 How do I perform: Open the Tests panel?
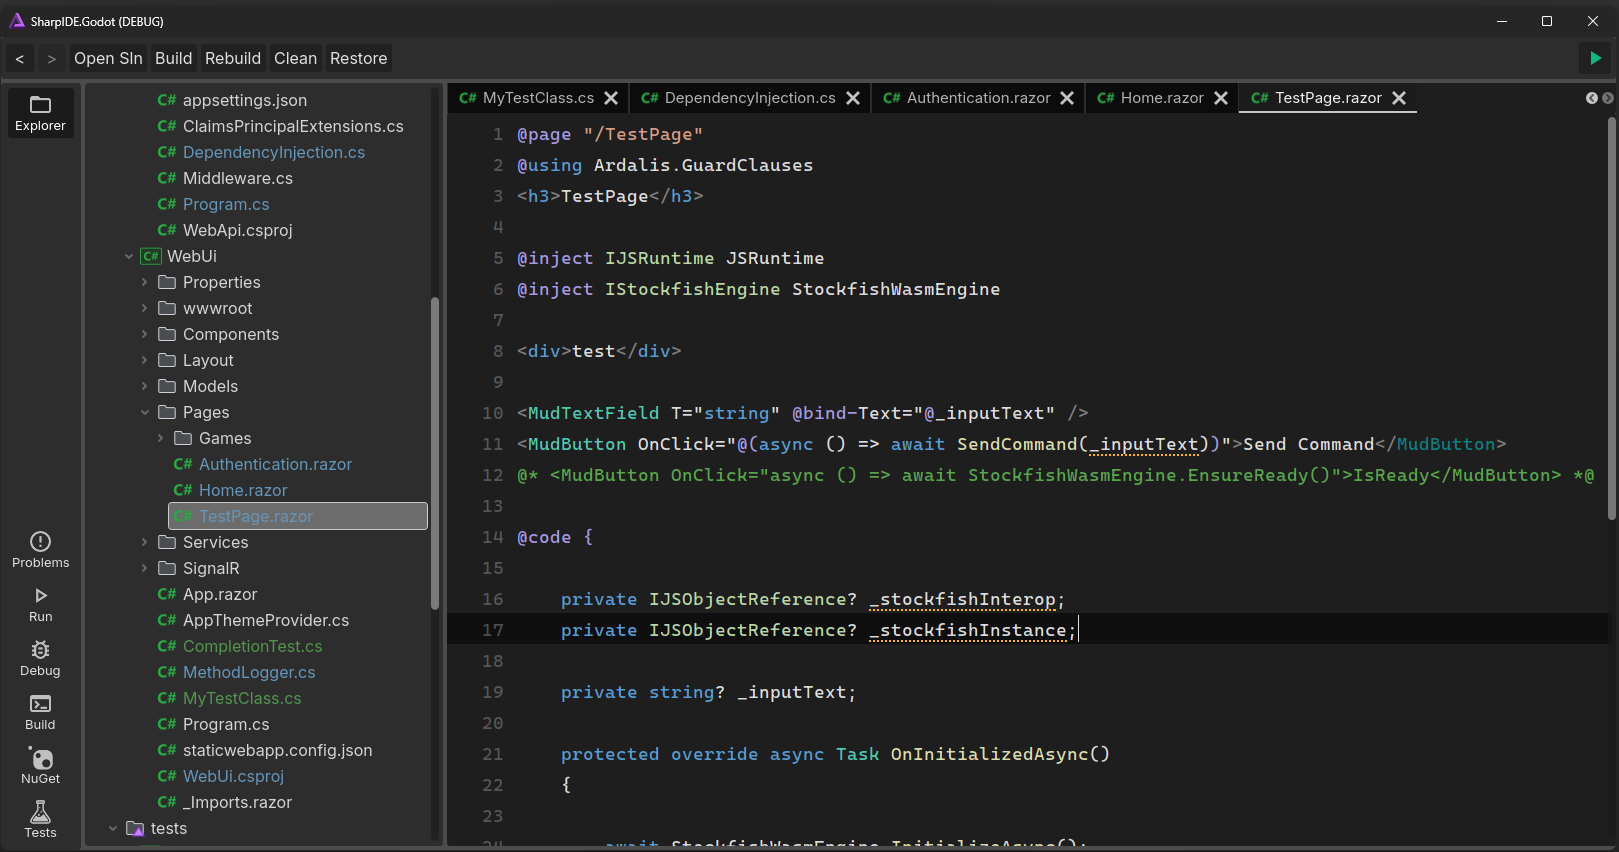click(x=40, y=820)
